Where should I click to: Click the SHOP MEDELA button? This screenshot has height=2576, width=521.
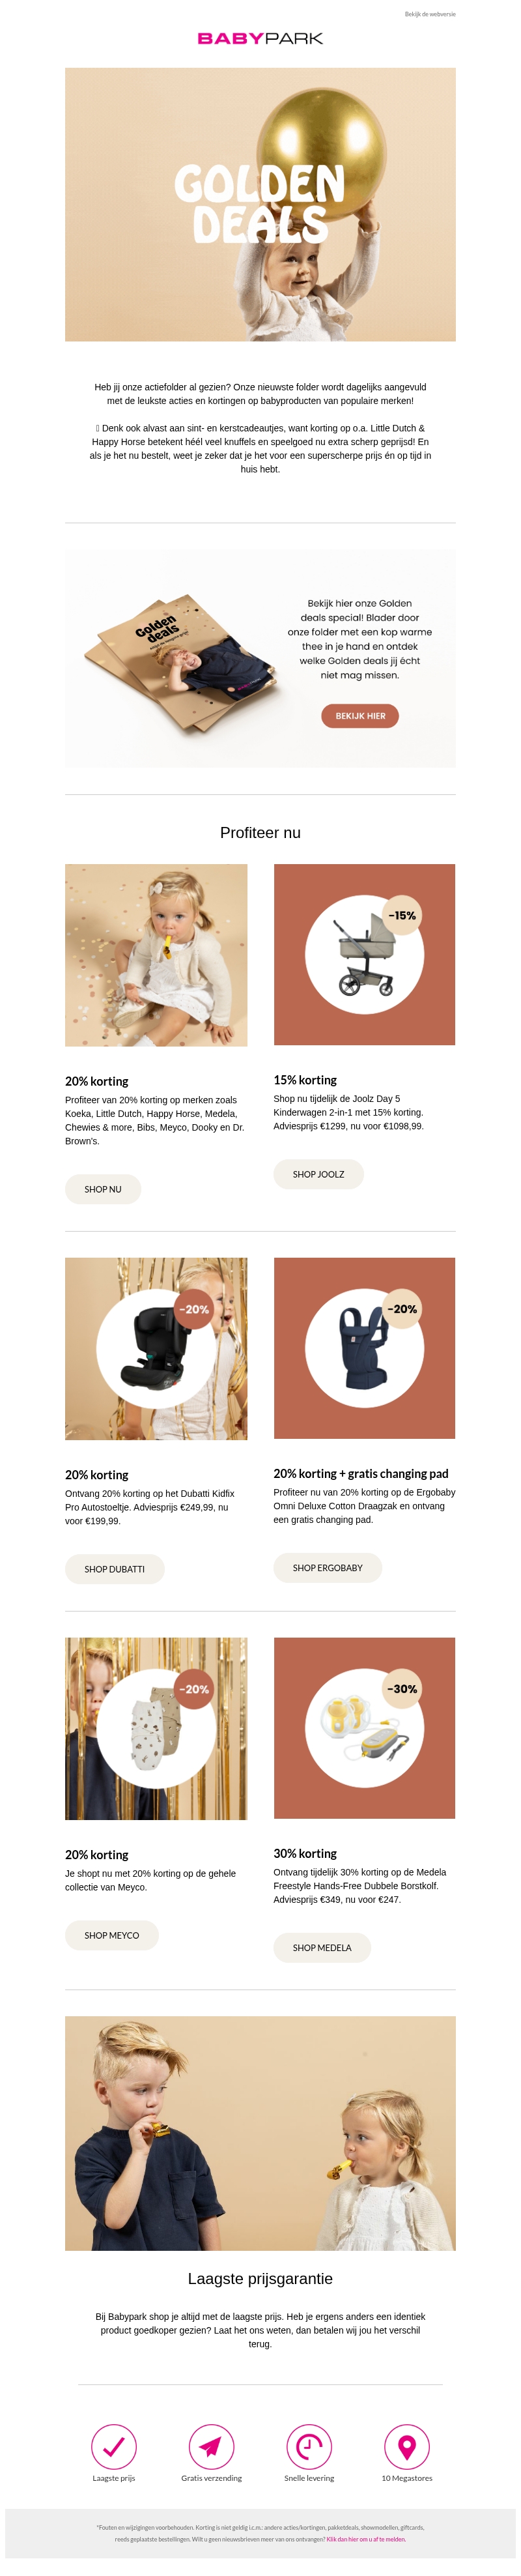coord(322,1948)
